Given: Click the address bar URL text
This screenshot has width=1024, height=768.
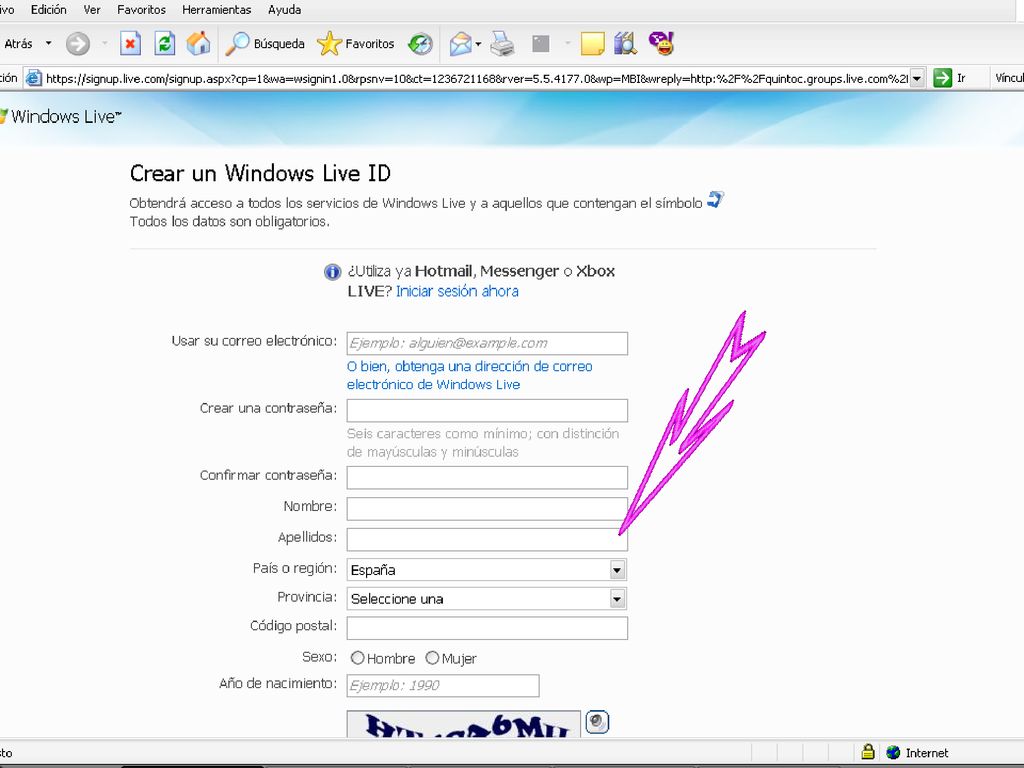Looking at the screenshot, I should coord(476,78).
